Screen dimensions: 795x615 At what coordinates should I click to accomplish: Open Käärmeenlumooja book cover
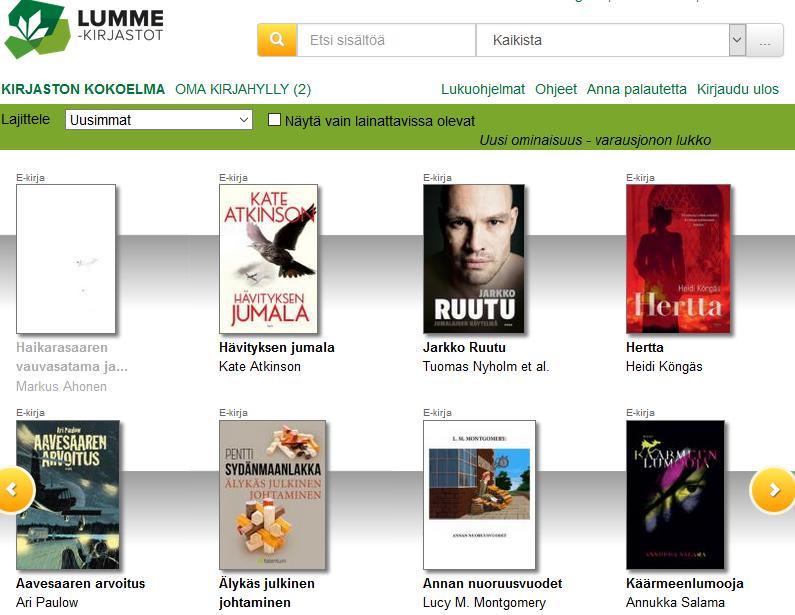coord(675,495)
